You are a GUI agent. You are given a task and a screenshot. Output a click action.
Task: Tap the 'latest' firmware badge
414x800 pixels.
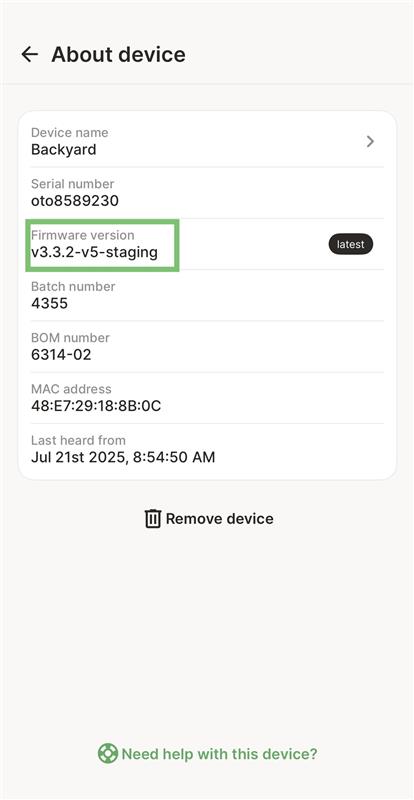coord(351,244)
